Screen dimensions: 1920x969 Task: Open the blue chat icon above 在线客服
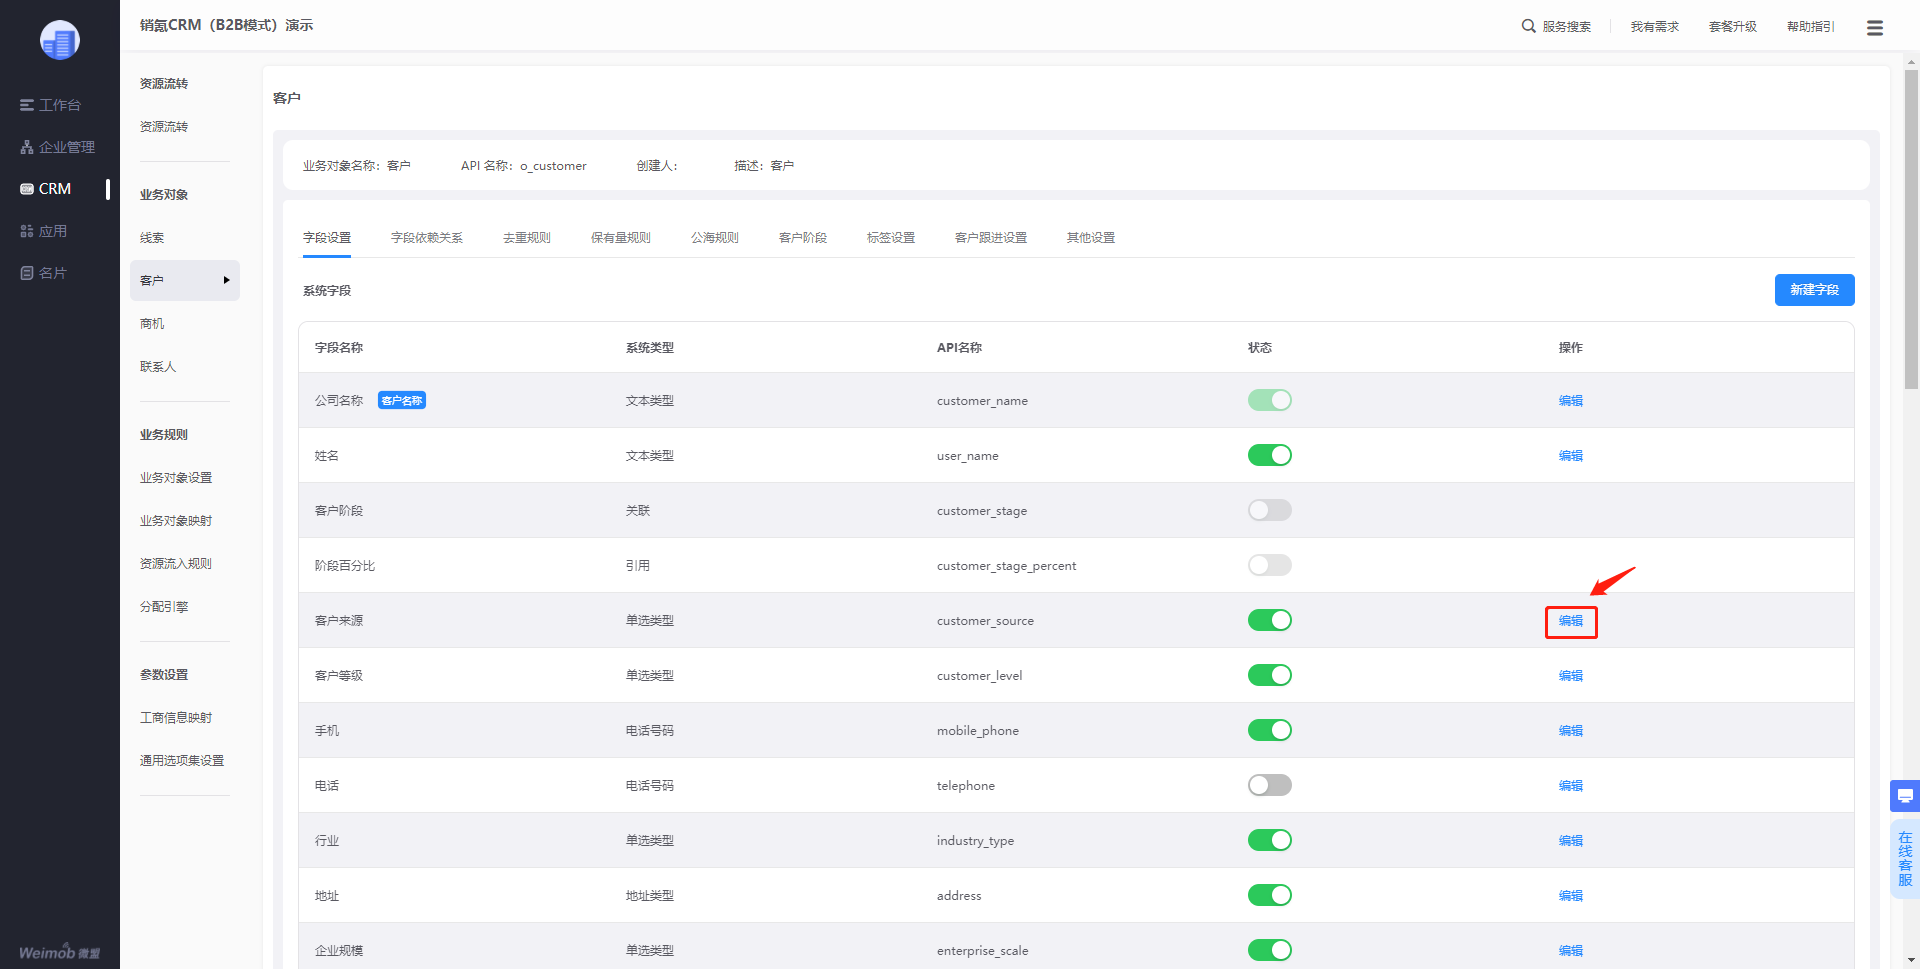point(1905,796)
